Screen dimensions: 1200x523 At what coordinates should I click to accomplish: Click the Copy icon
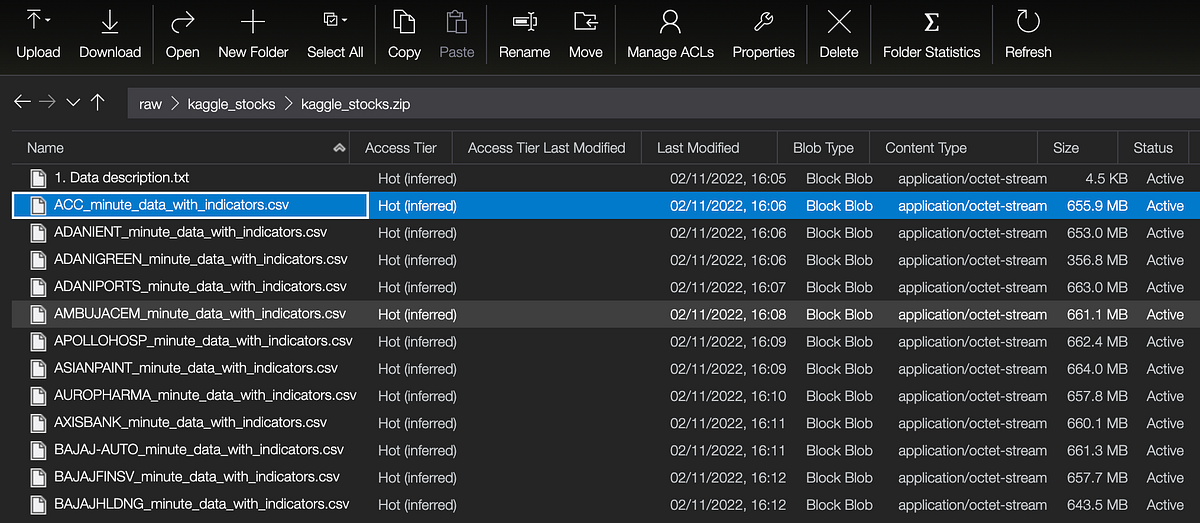(x=403, y=22)
